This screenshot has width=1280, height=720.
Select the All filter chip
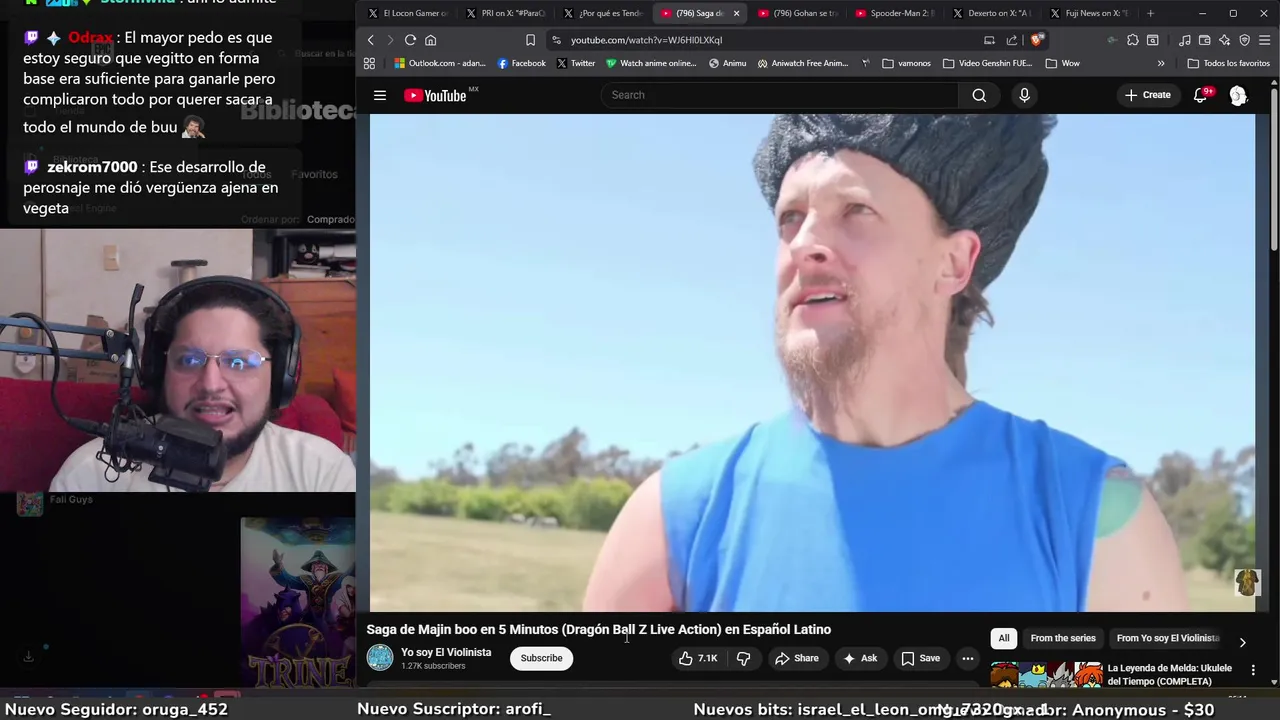[1004, 638]
